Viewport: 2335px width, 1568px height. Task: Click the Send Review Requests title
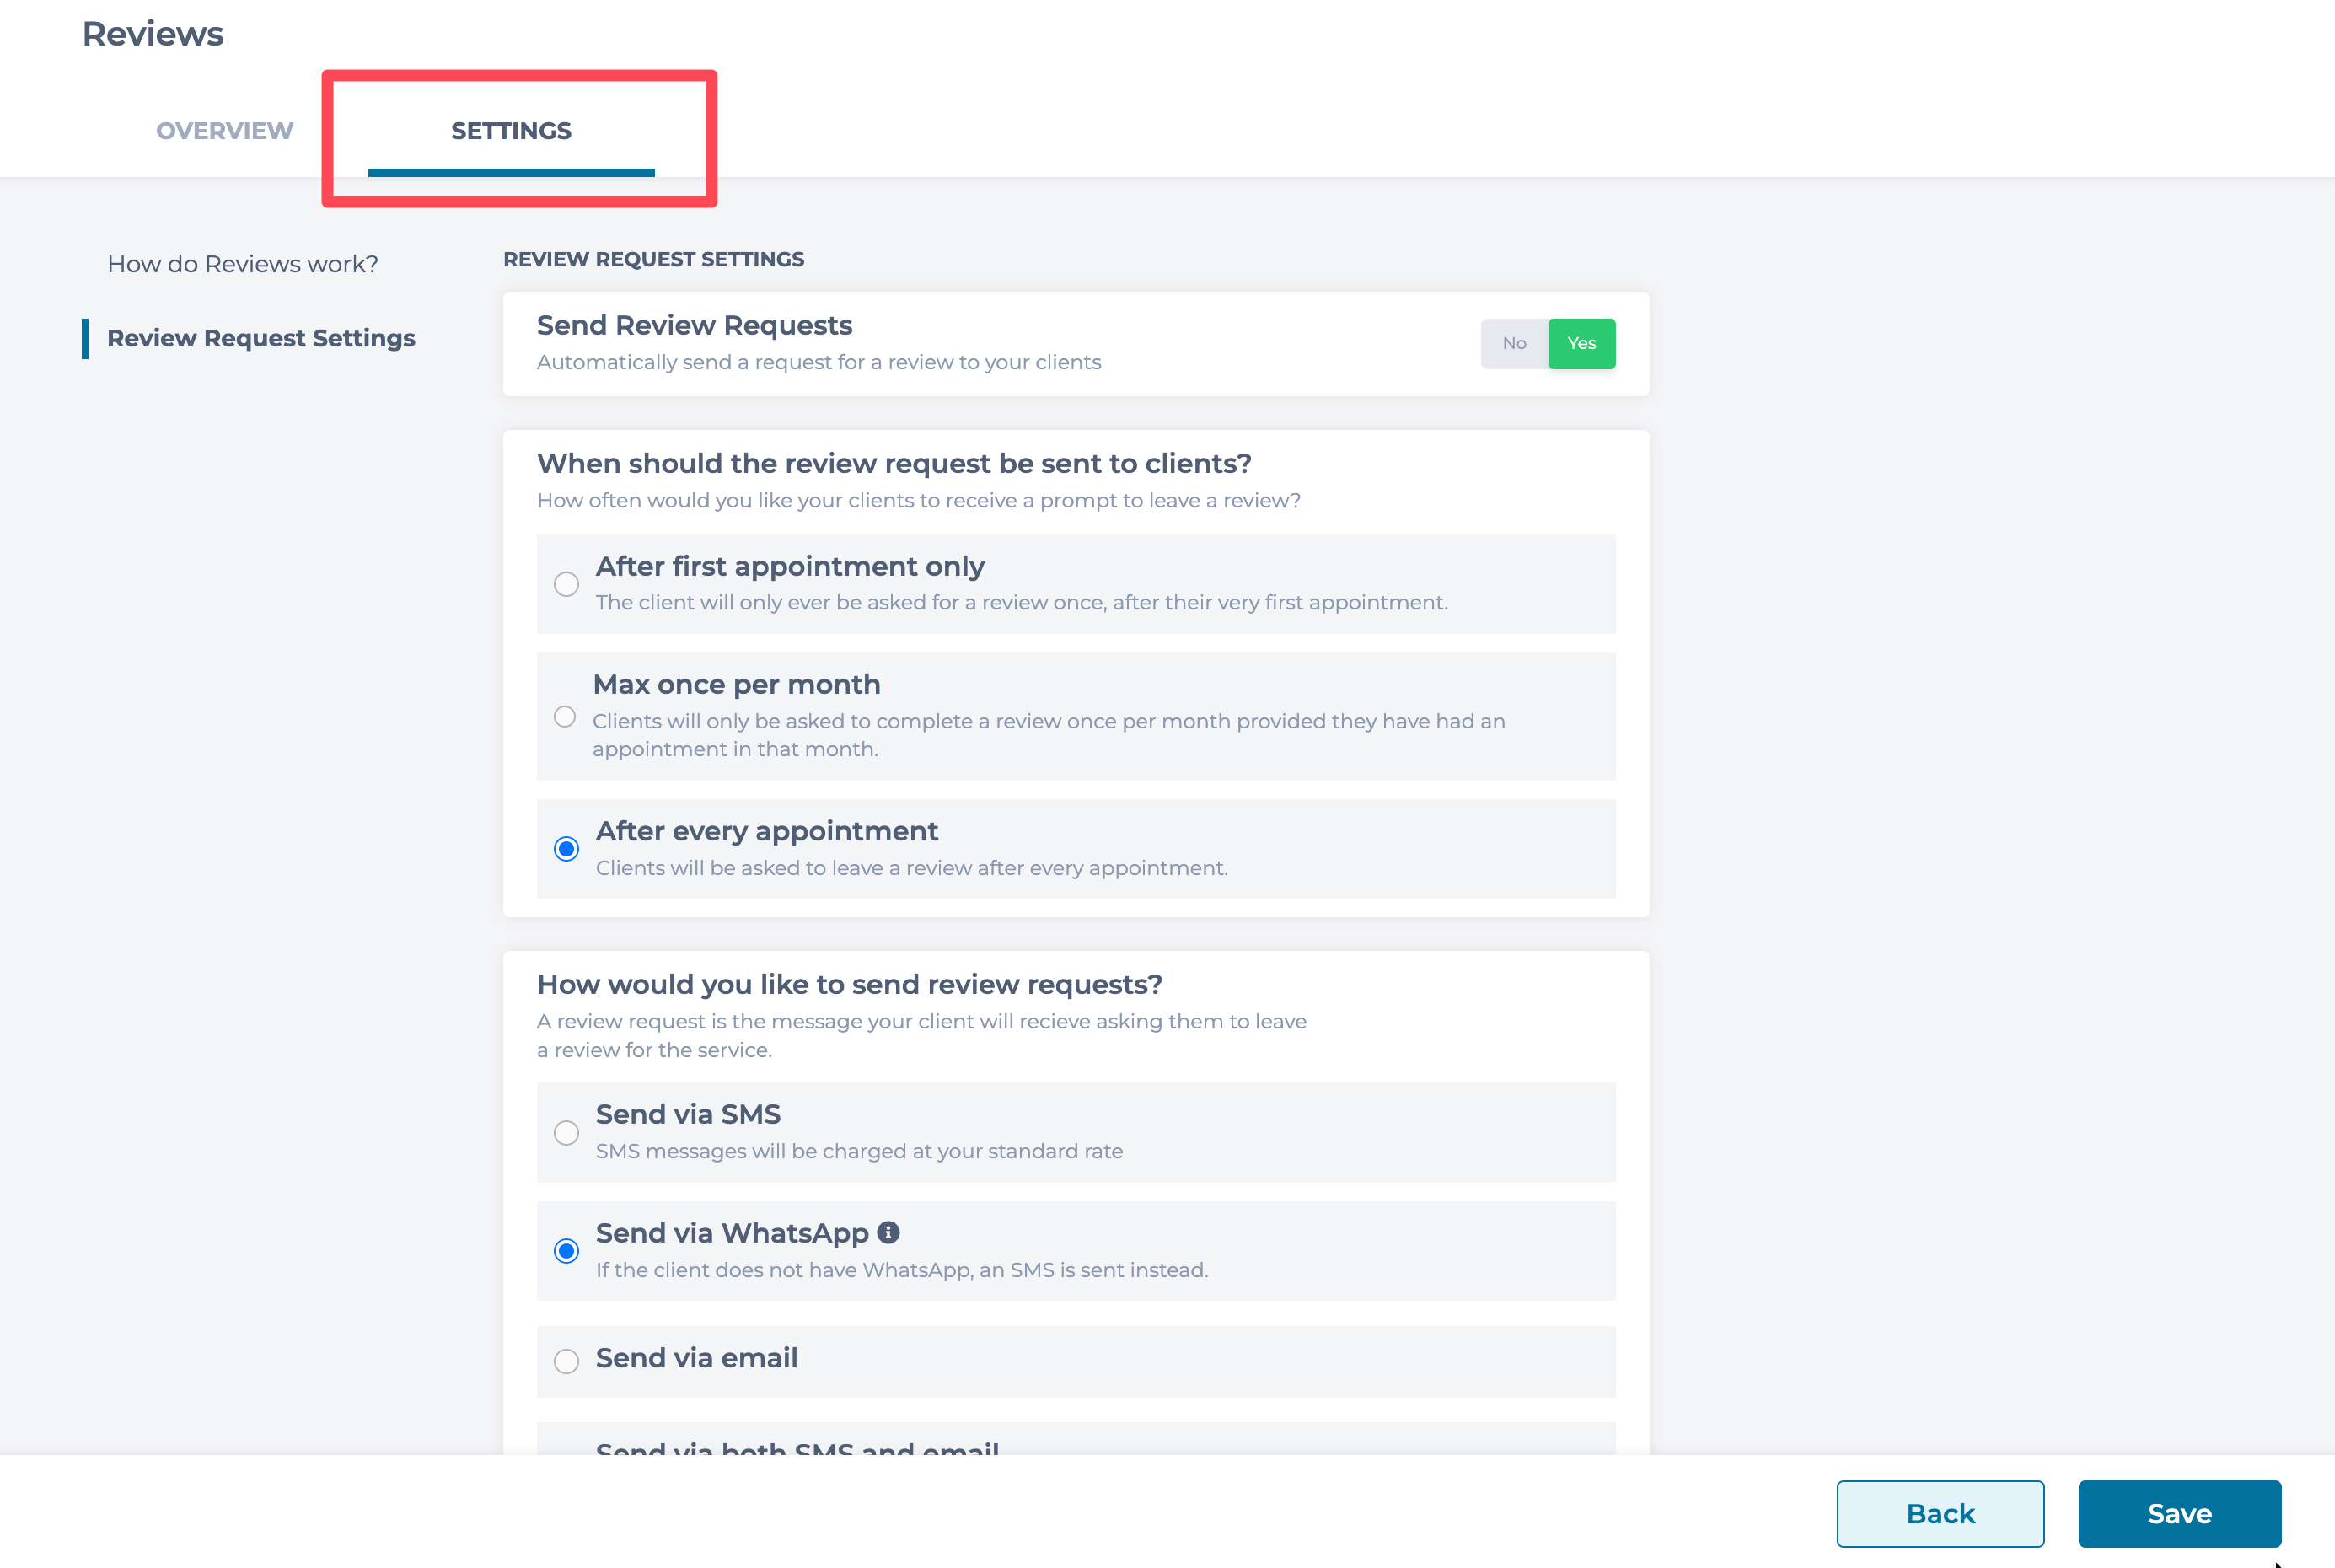pyautogui.click(x=695, y=325)
